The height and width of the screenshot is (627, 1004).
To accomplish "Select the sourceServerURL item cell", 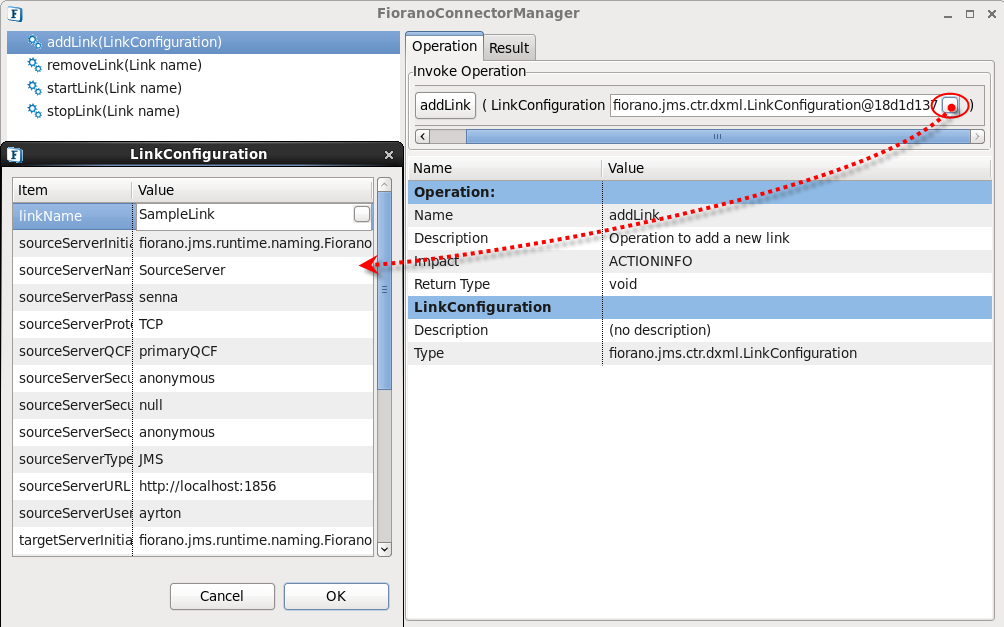I will point(72,486).
